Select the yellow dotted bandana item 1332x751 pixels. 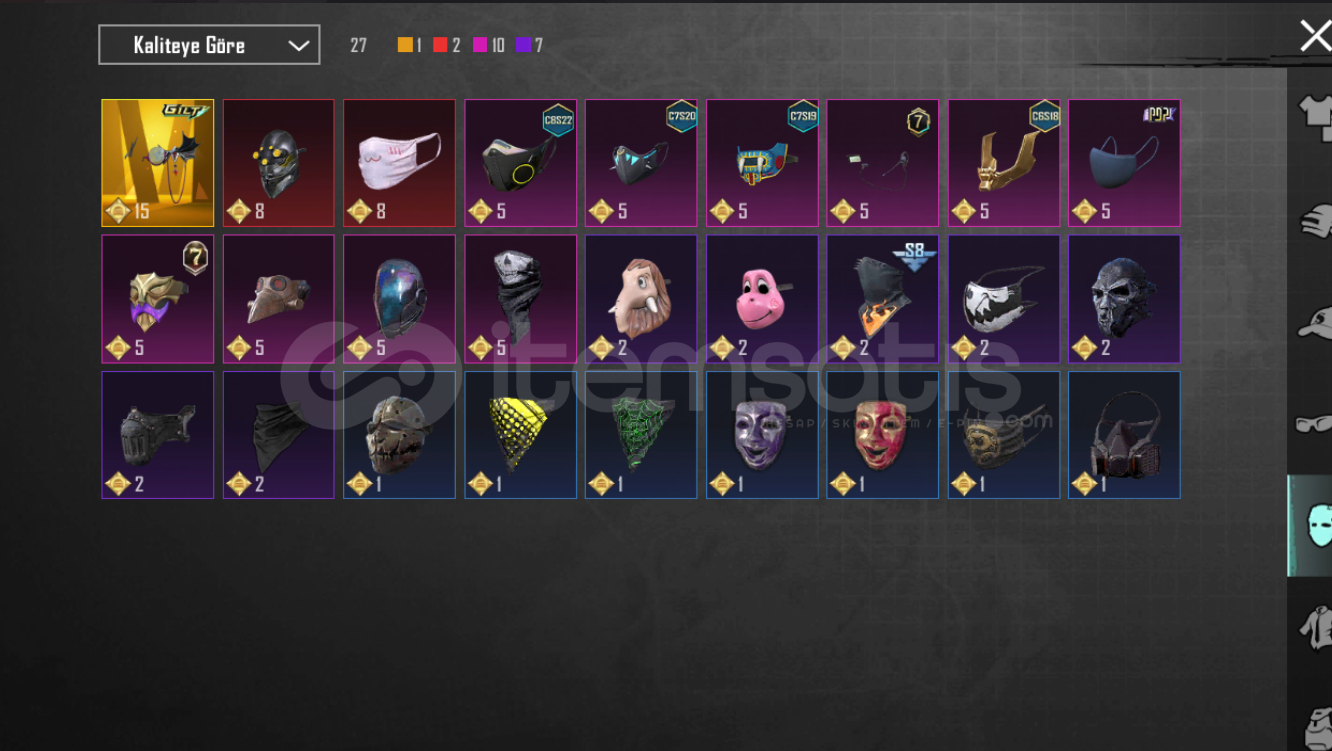pyautogui.click(x=520, y=435)
